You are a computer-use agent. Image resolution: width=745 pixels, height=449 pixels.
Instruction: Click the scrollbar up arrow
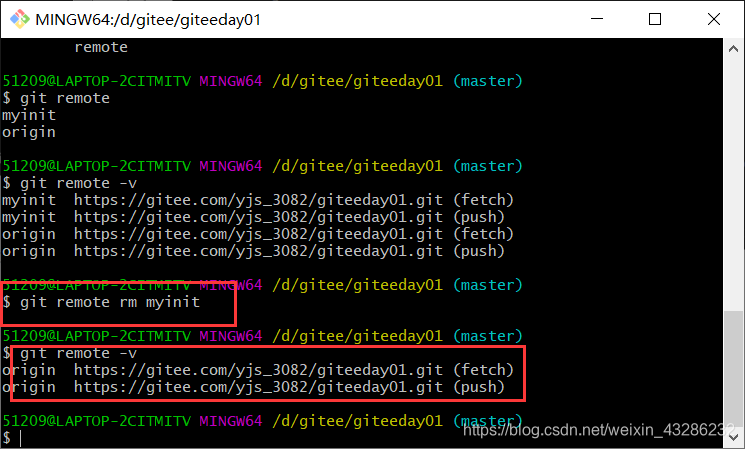733,49
